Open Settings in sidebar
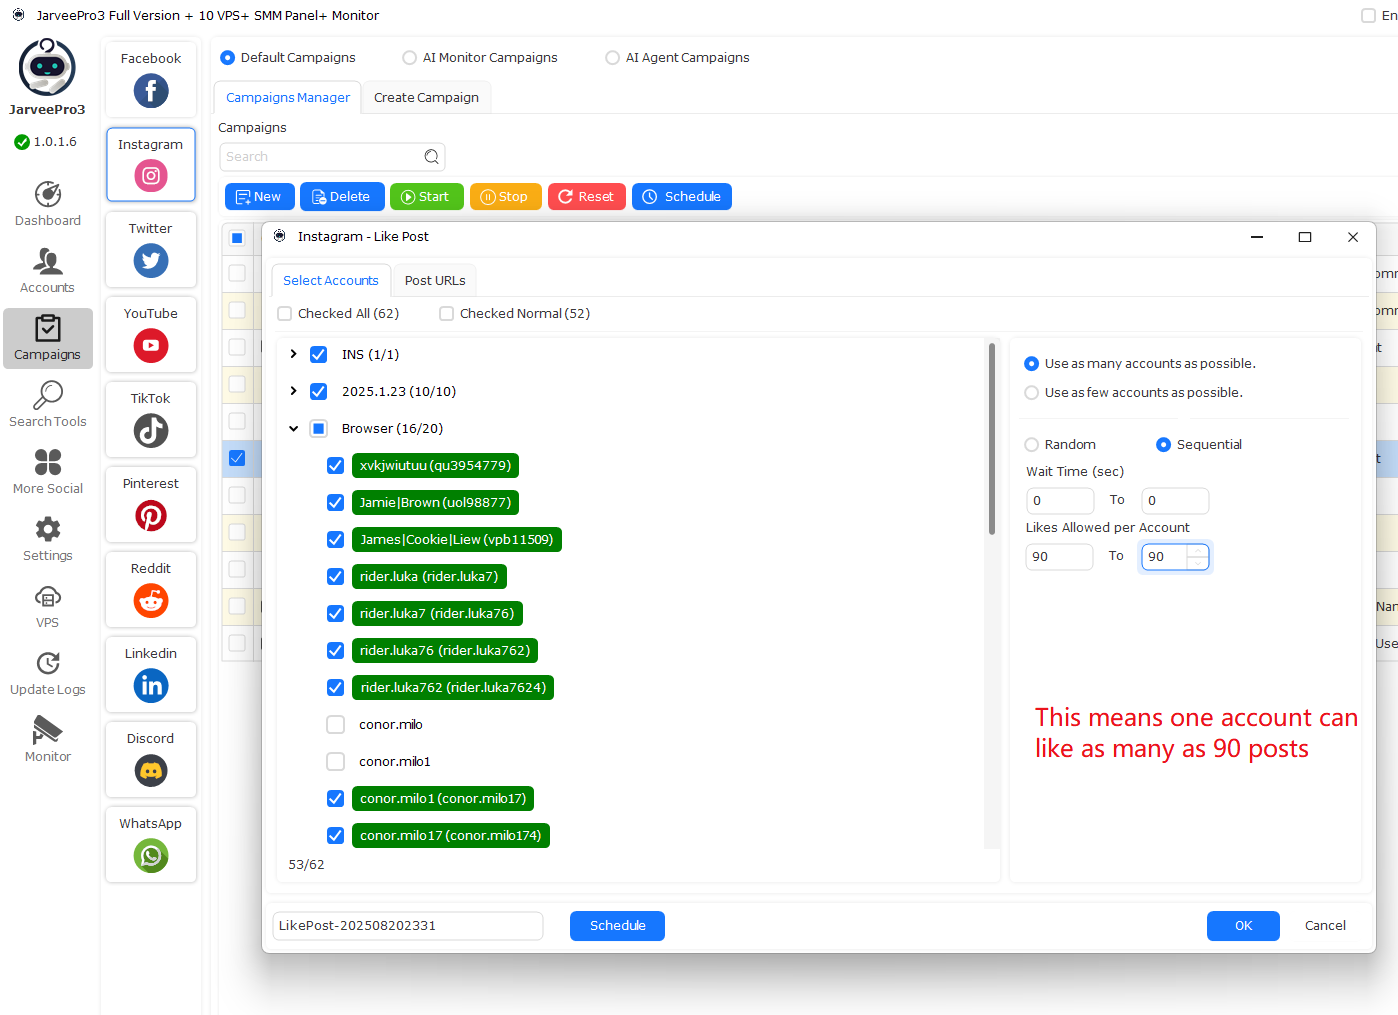The image size is (1398, 1015). click(x=48, y=539)
